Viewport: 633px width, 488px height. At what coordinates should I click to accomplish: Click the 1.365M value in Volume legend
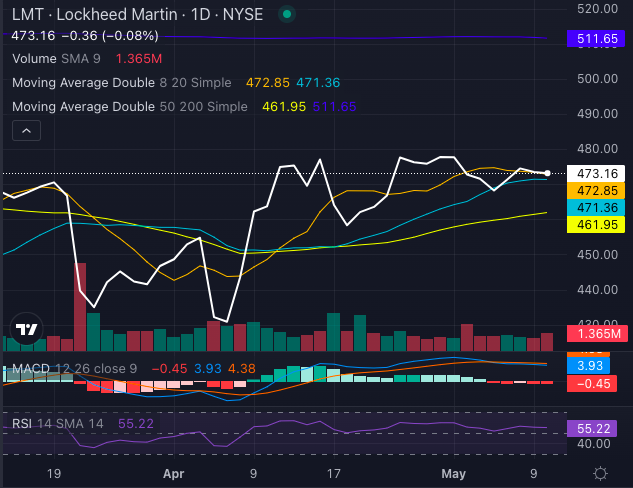[139, 59]
